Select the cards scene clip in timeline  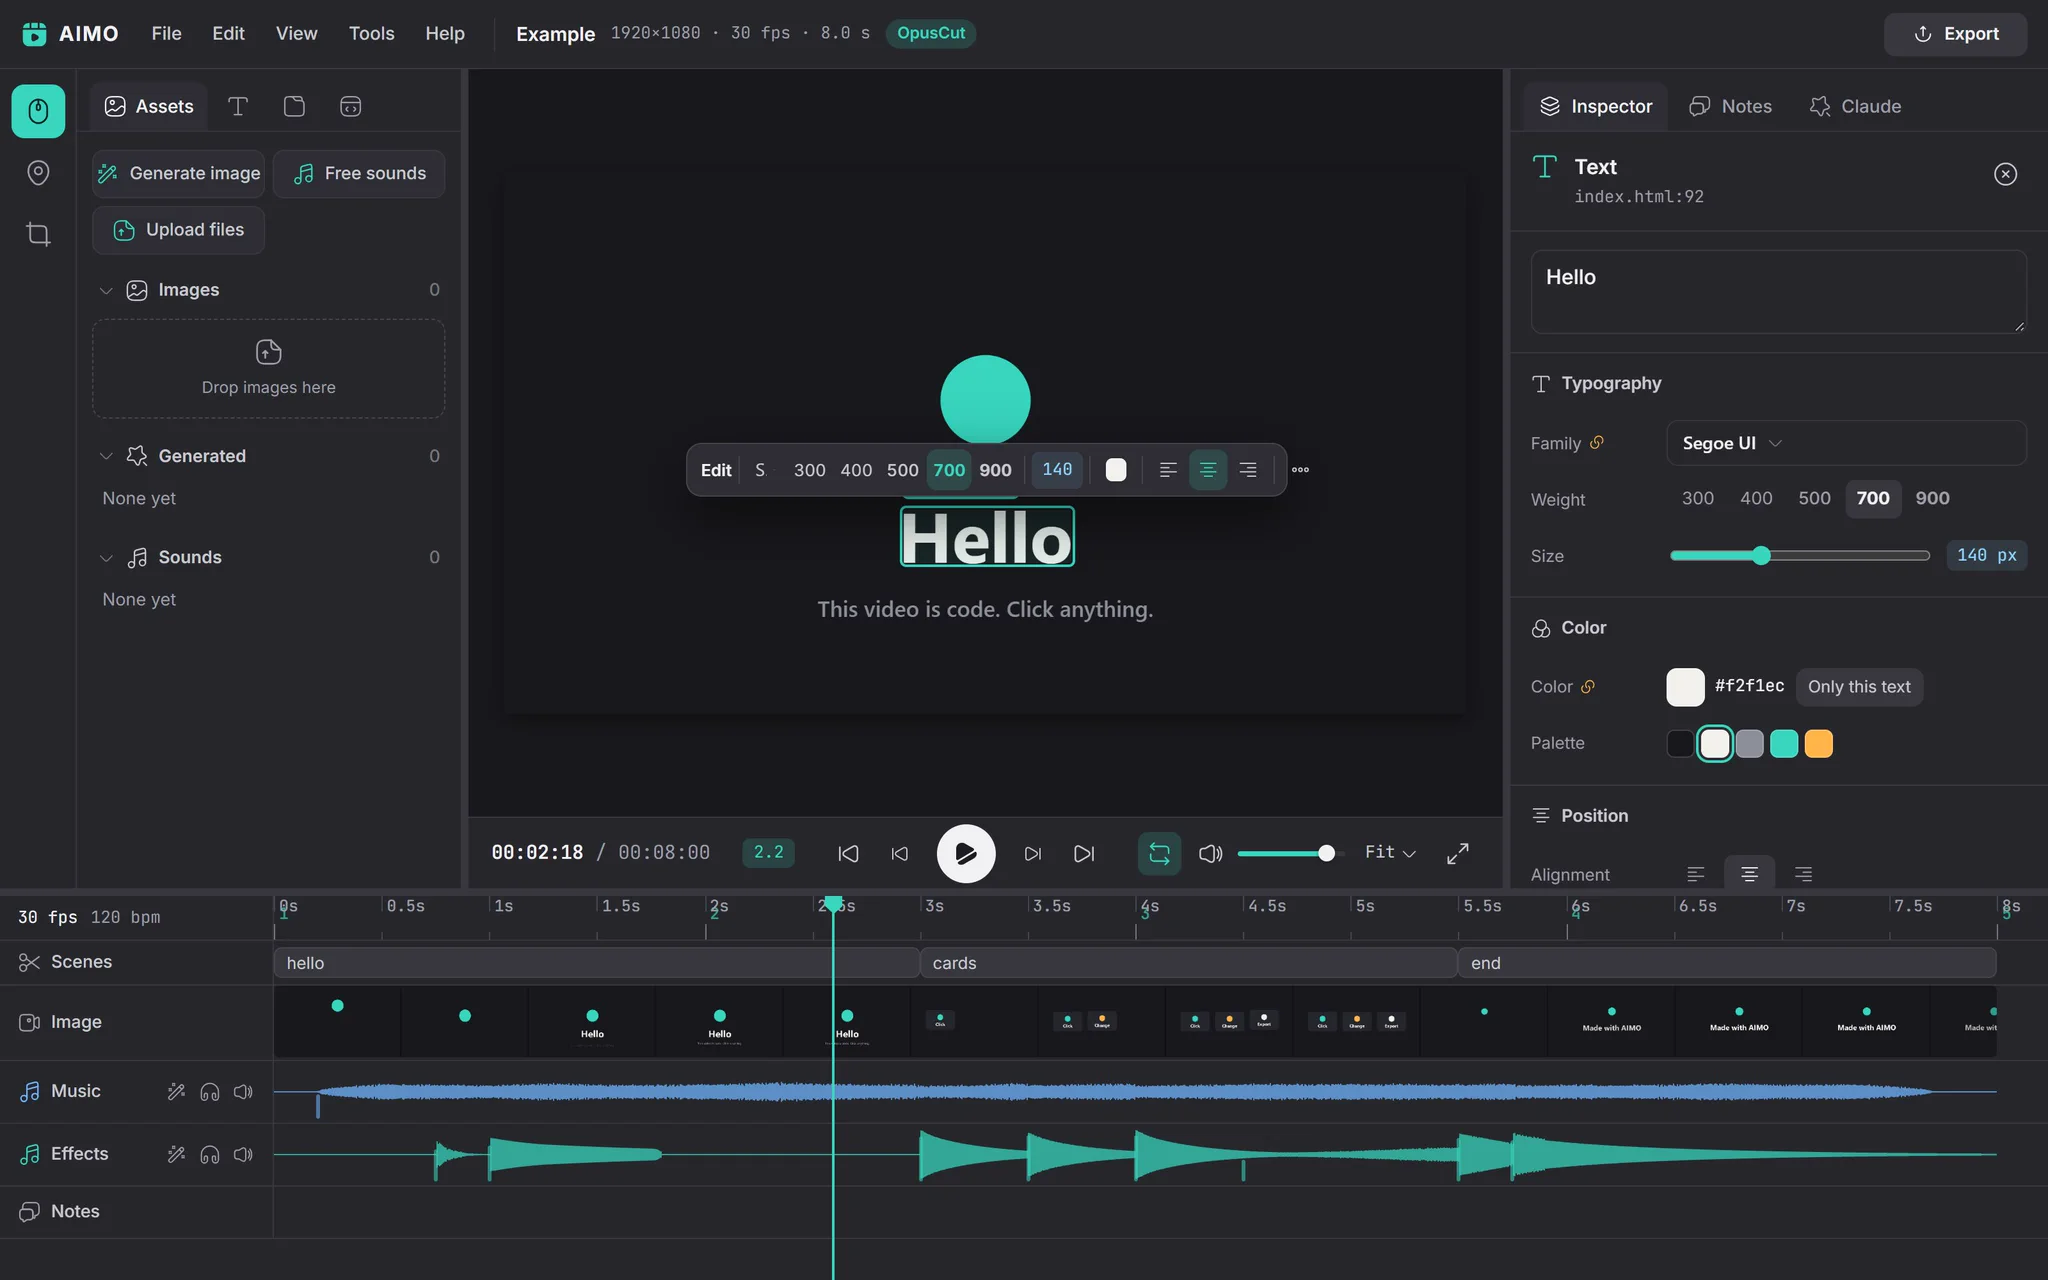click(1188, 963)
